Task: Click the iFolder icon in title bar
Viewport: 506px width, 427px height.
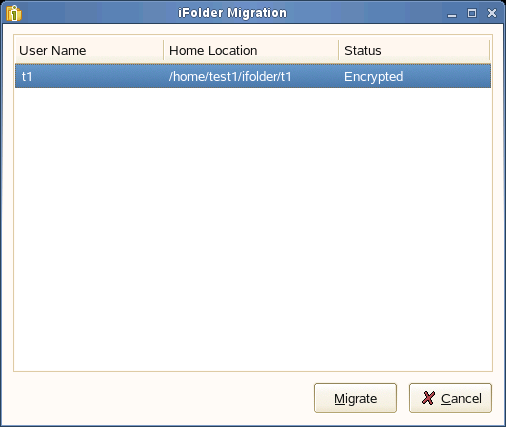Action: click(x=14, y=13)
